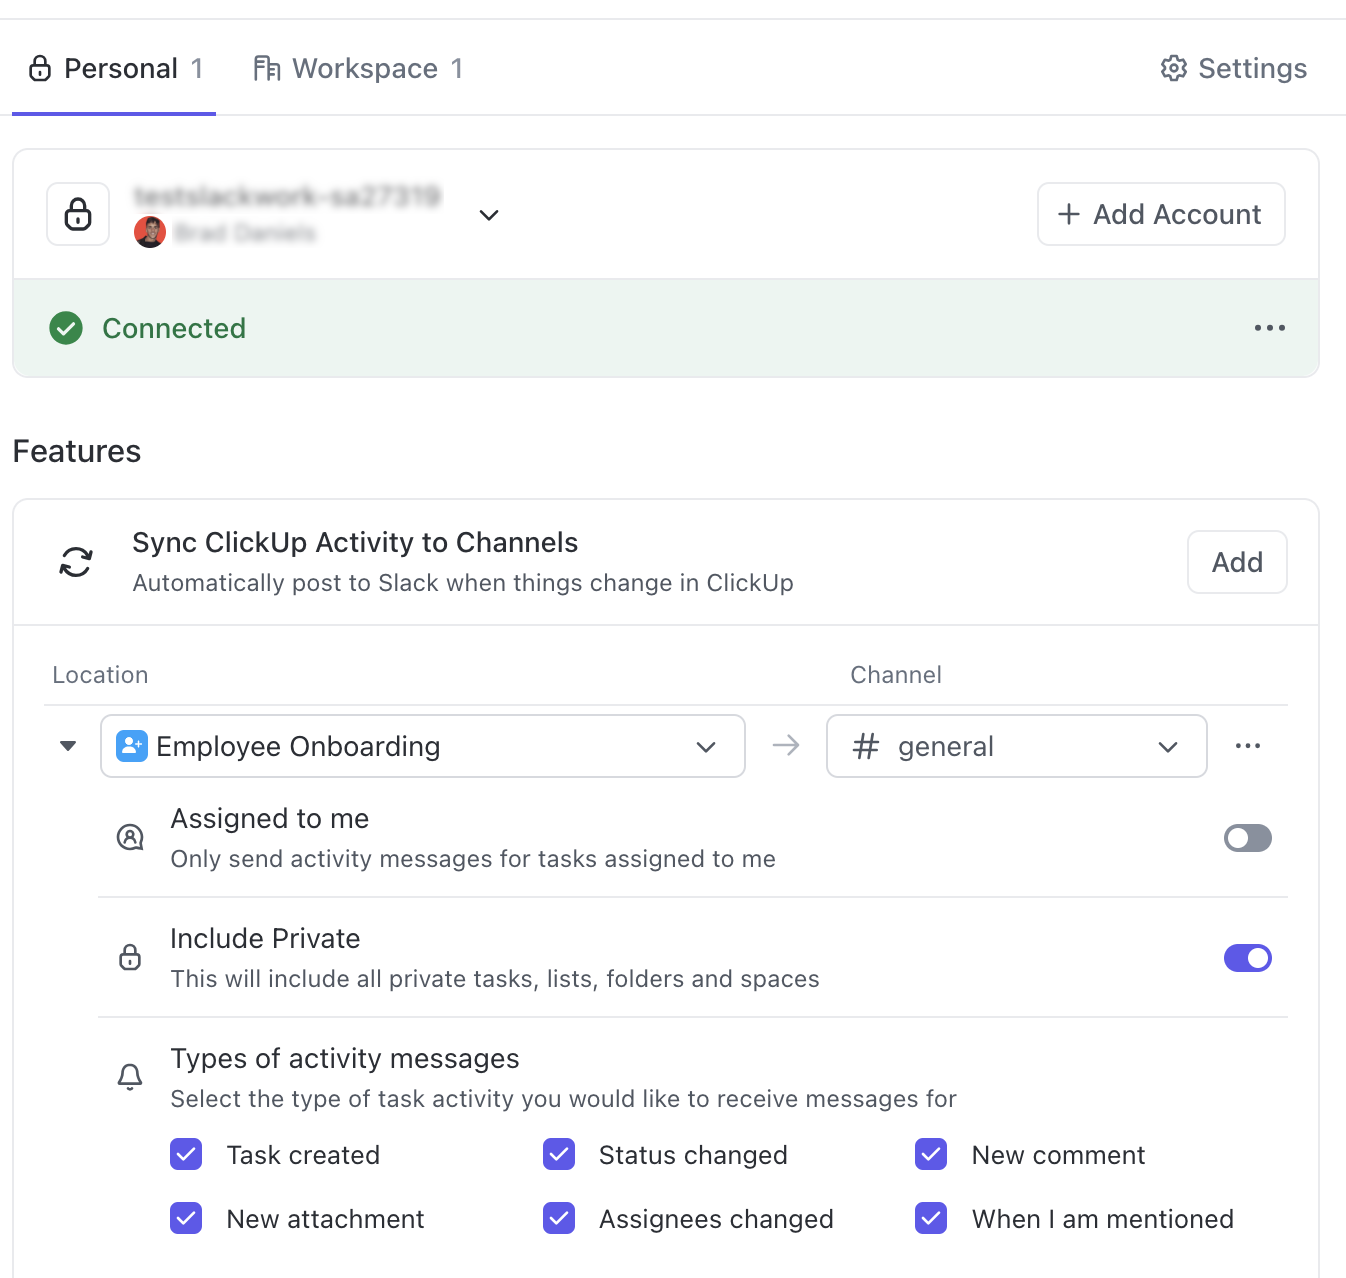Disable the Include Private toggle

1247,957
